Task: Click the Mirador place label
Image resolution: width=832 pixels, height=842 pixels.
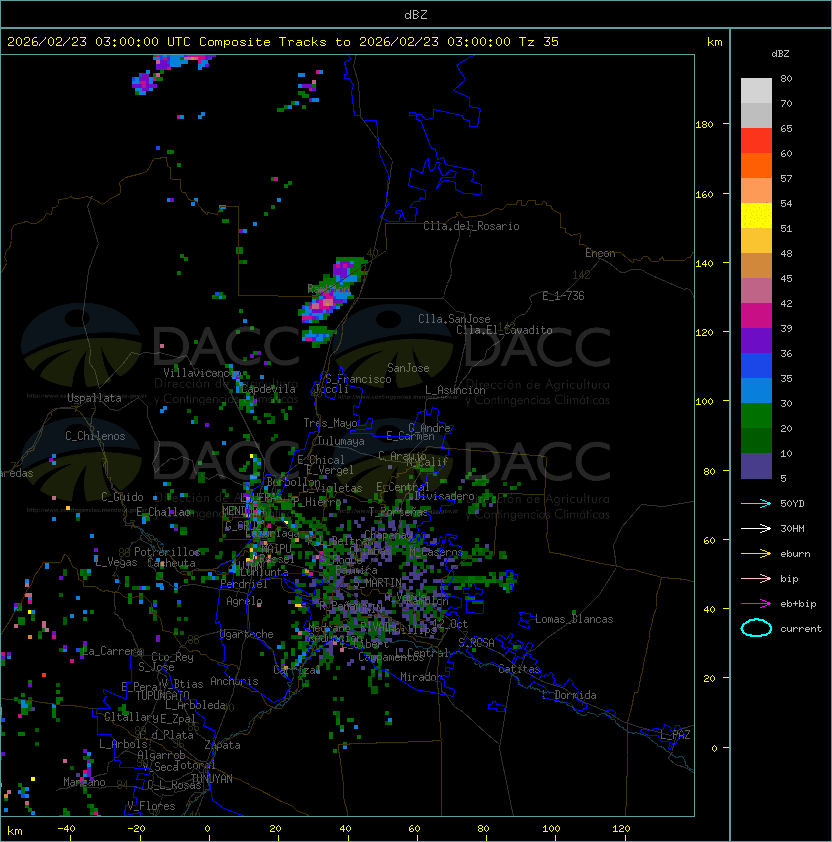Action: (422, 677)
